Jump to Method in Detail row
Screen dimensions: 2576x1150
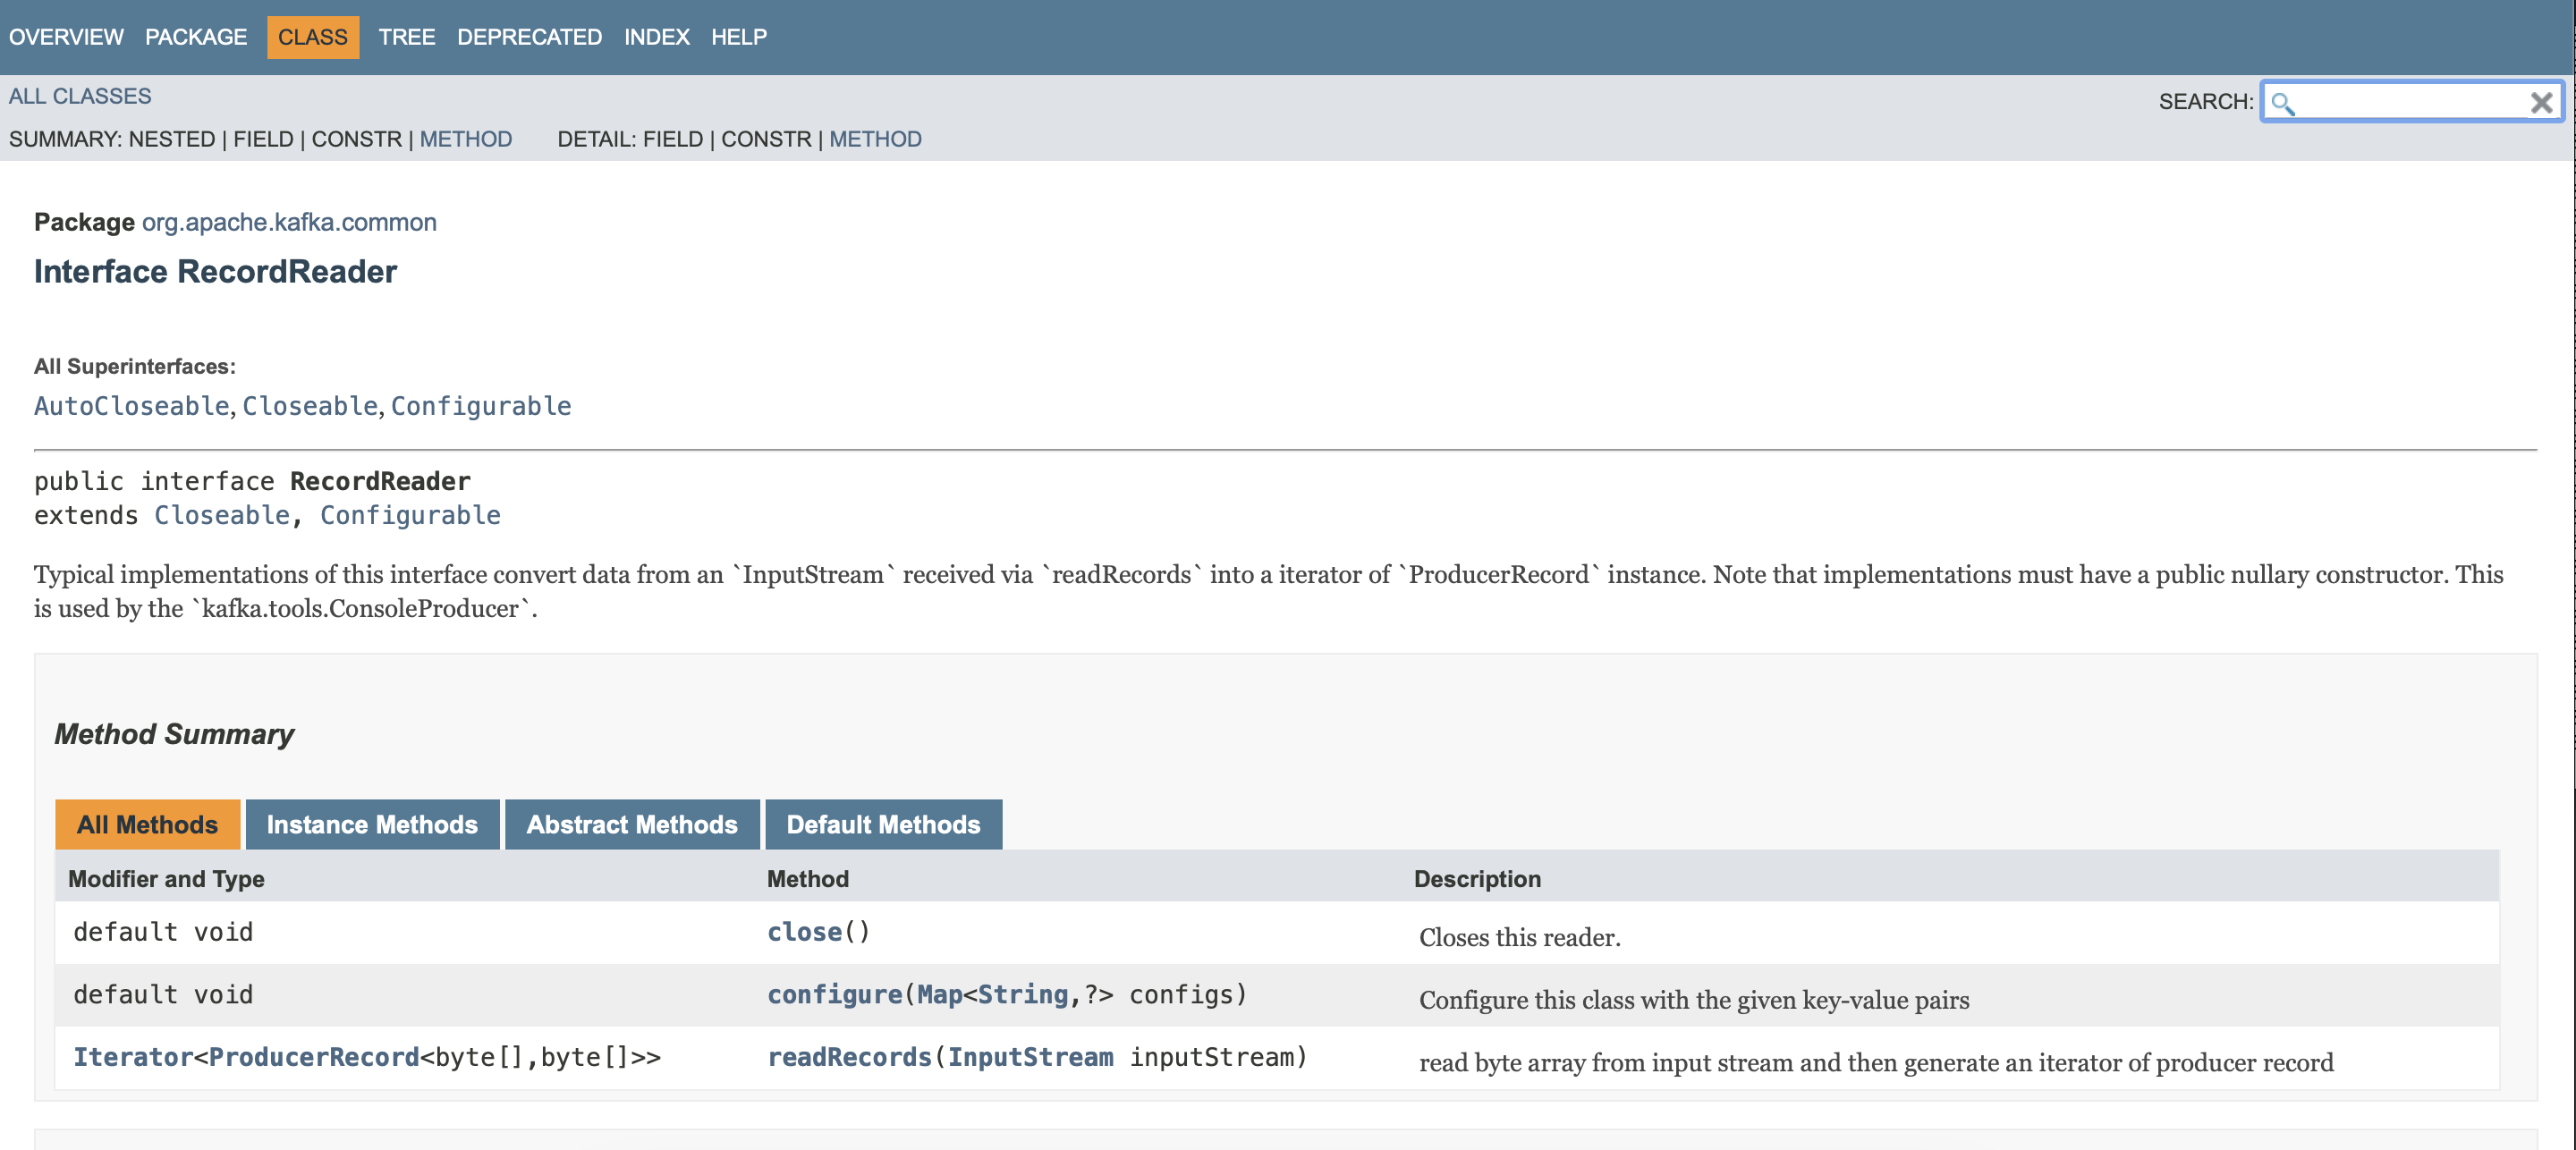coord(875,139)
